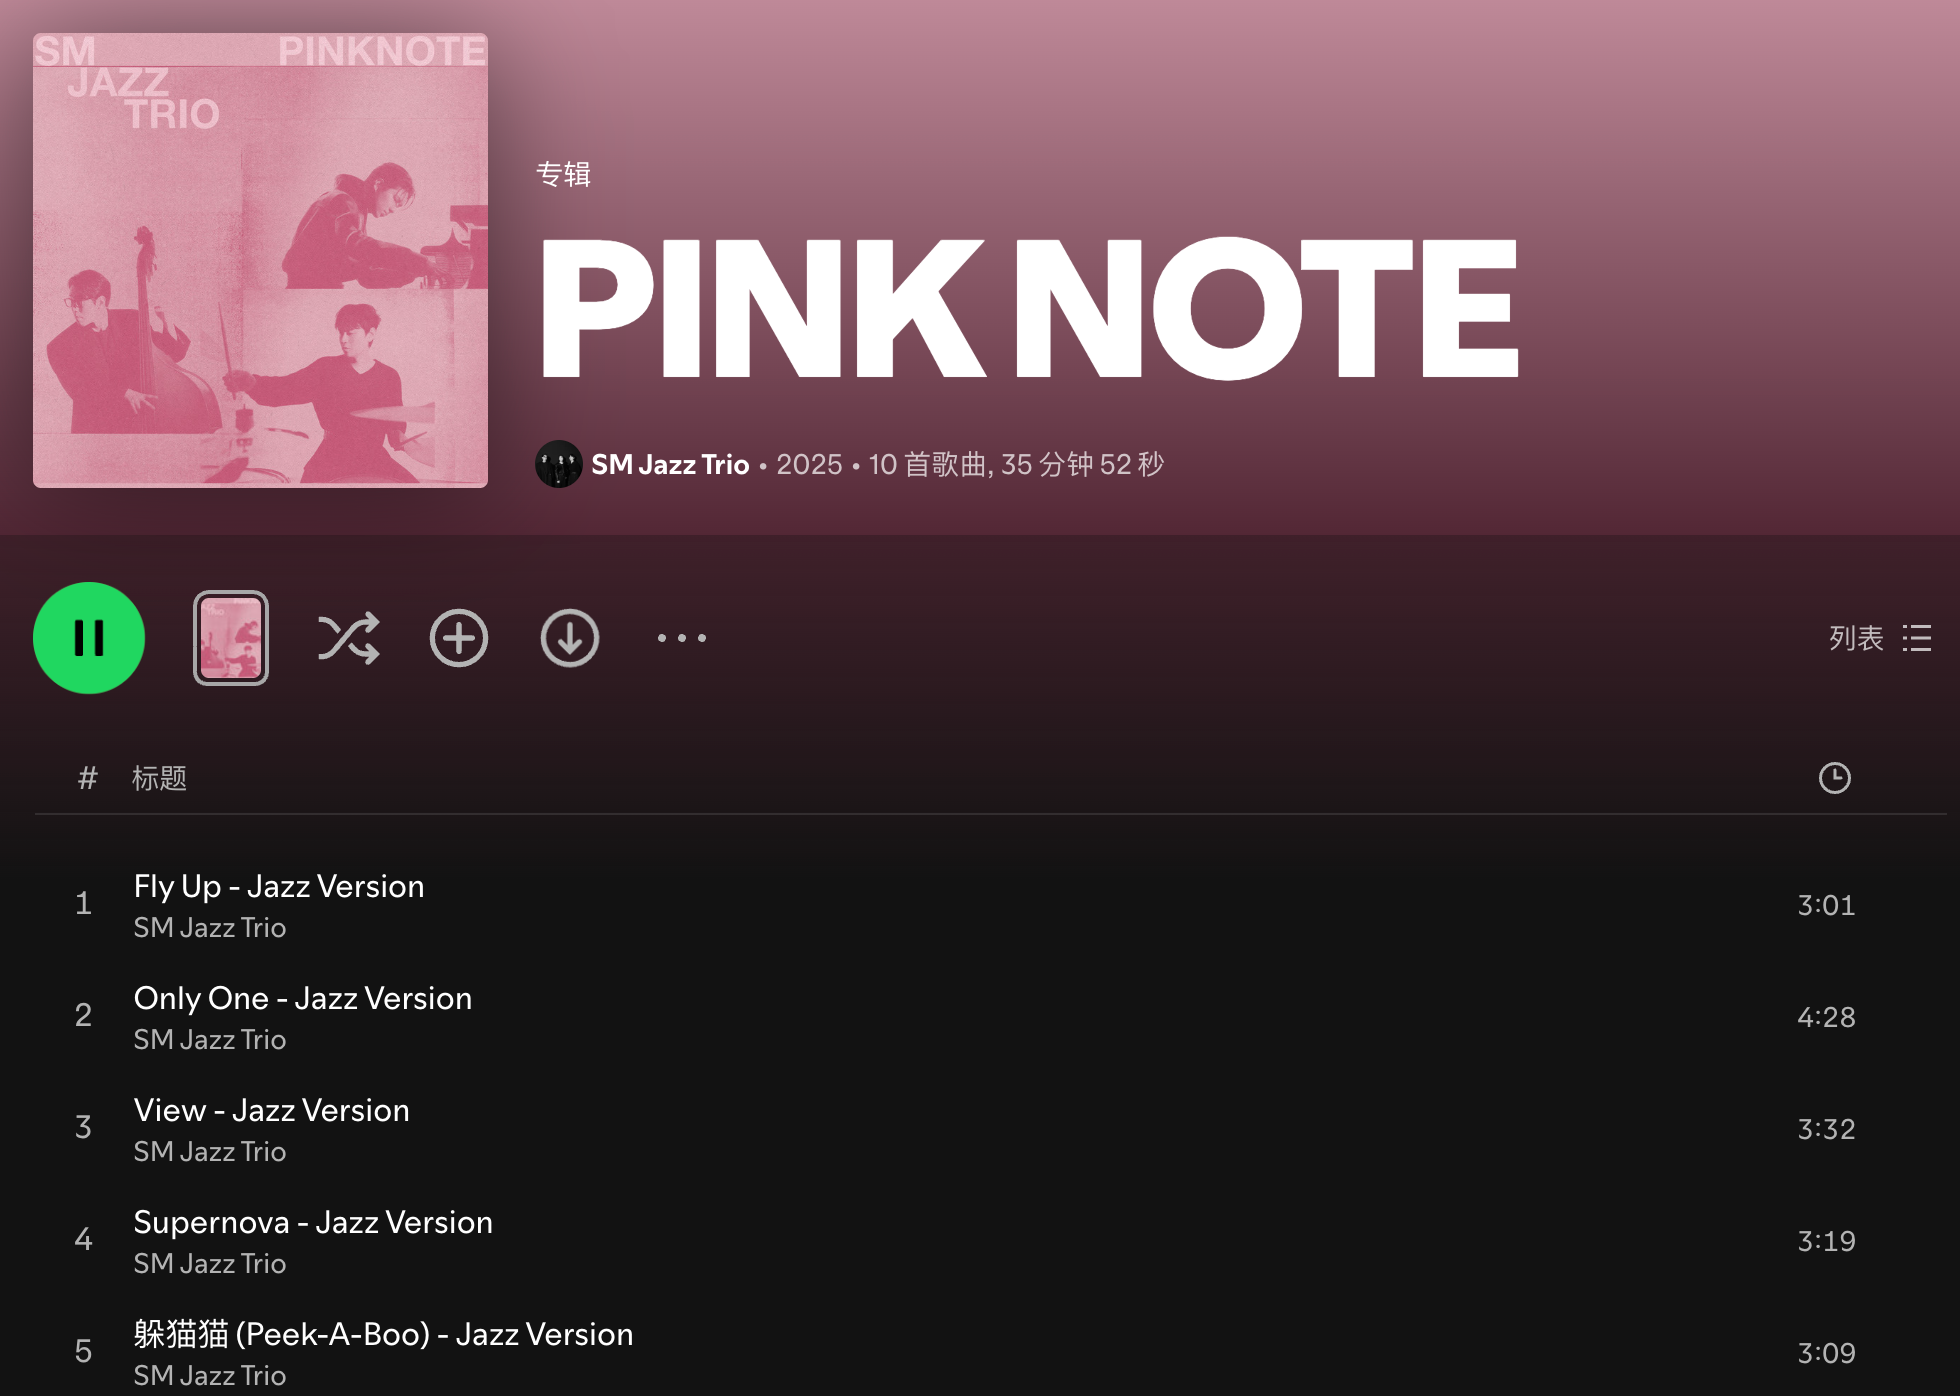Open more options three-dots menu

[x=682, y=638]
